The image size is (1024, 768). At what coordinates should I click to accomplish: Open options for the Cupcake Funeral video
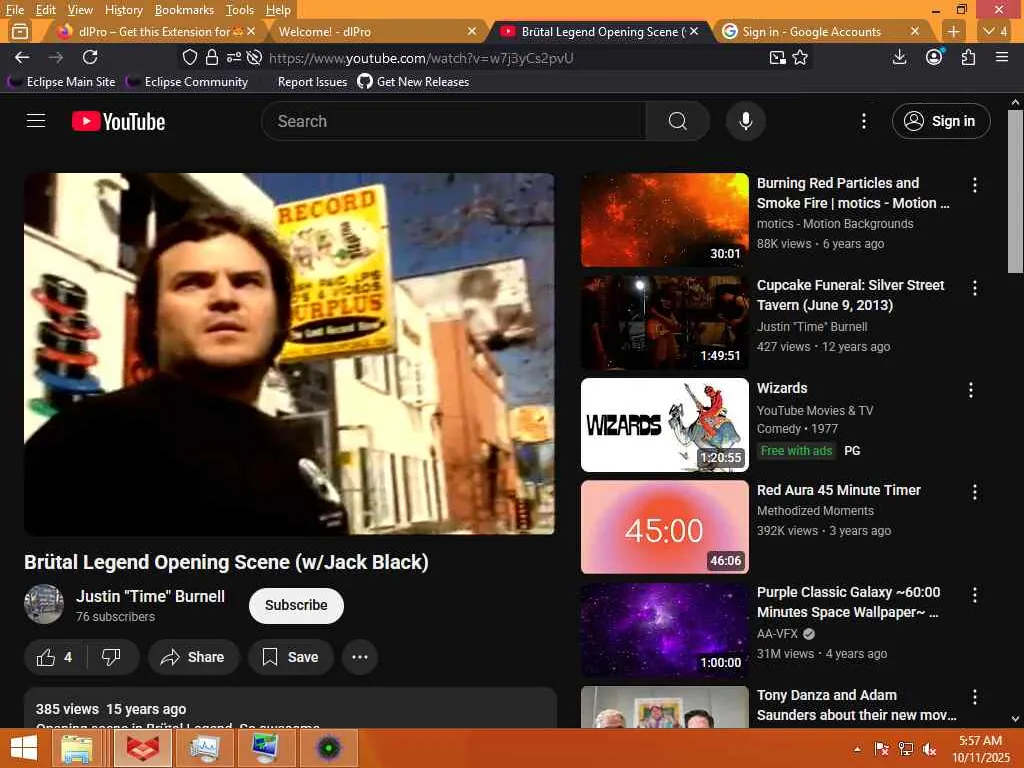[x=974, y=288]
